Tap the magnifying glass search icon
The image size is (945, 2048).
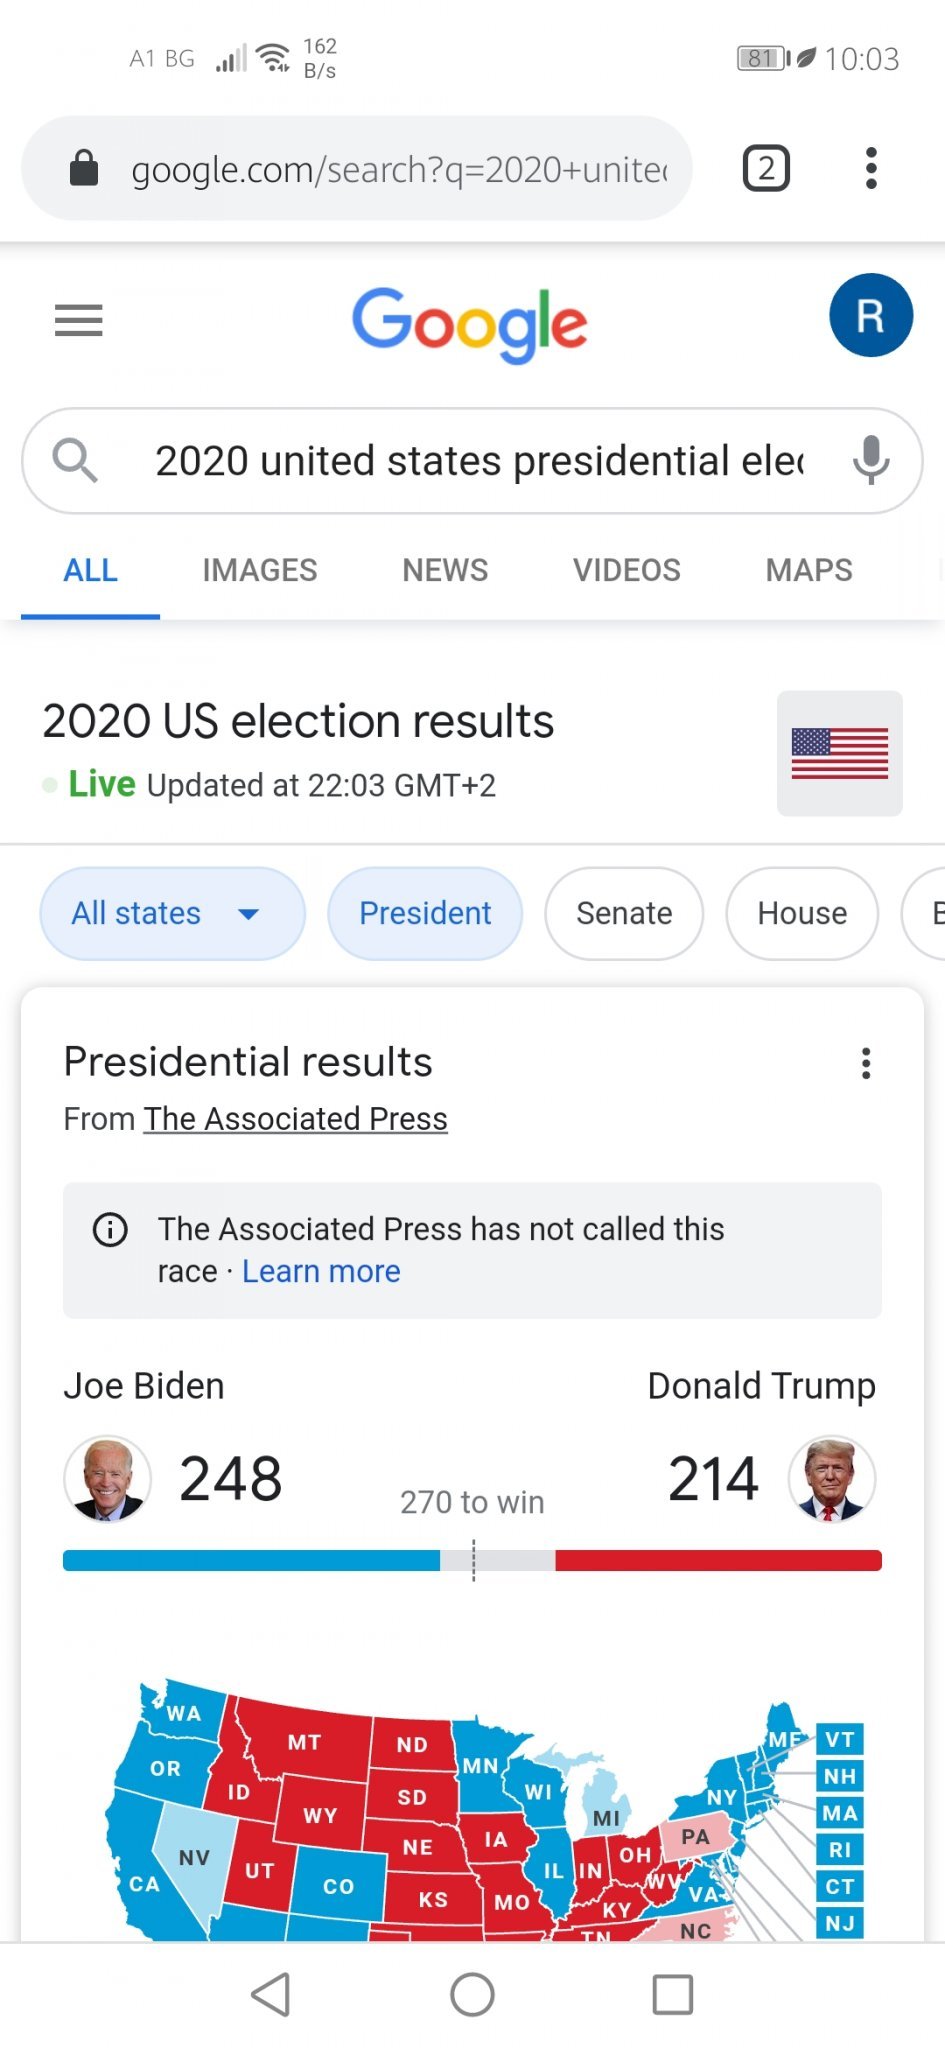(x=75, y=461)
